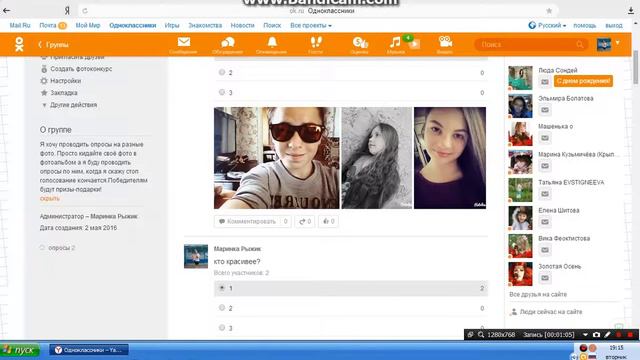Open browser downloads arrow icon

[x=631, y=11]
